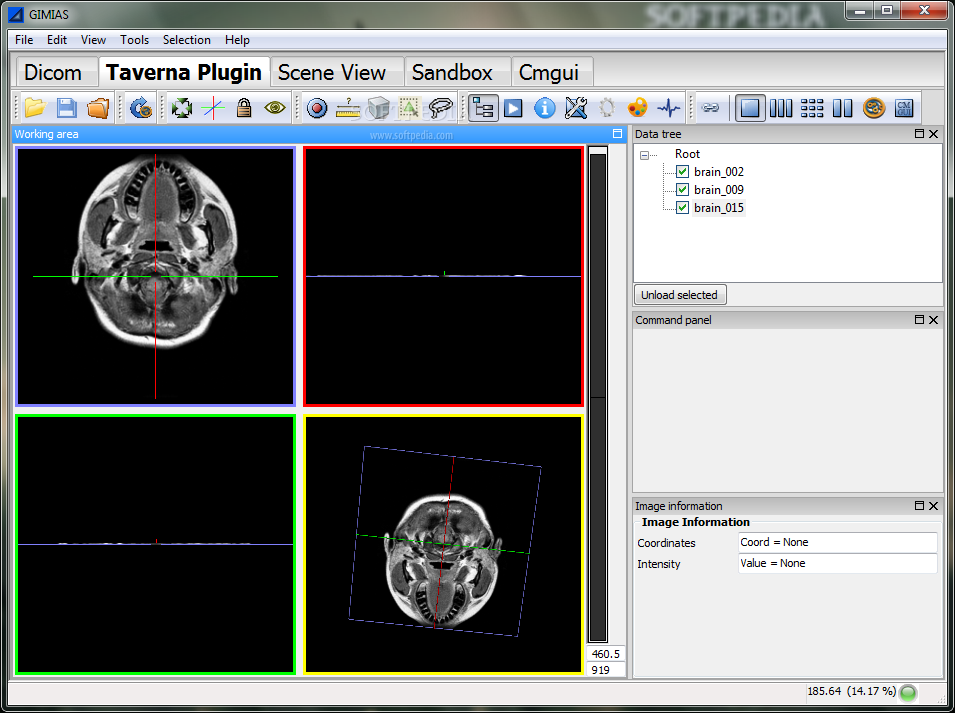
Task: Select the Taverna Plugin tab
Action: (183, 72)
